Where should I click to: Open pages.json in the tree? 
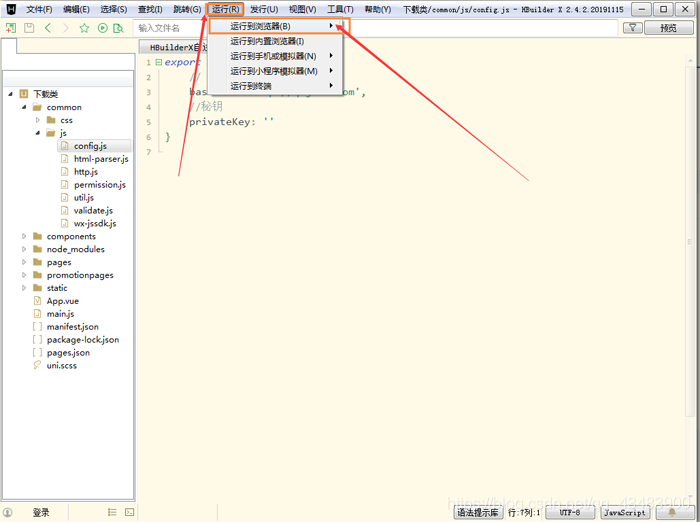point(68,353)
